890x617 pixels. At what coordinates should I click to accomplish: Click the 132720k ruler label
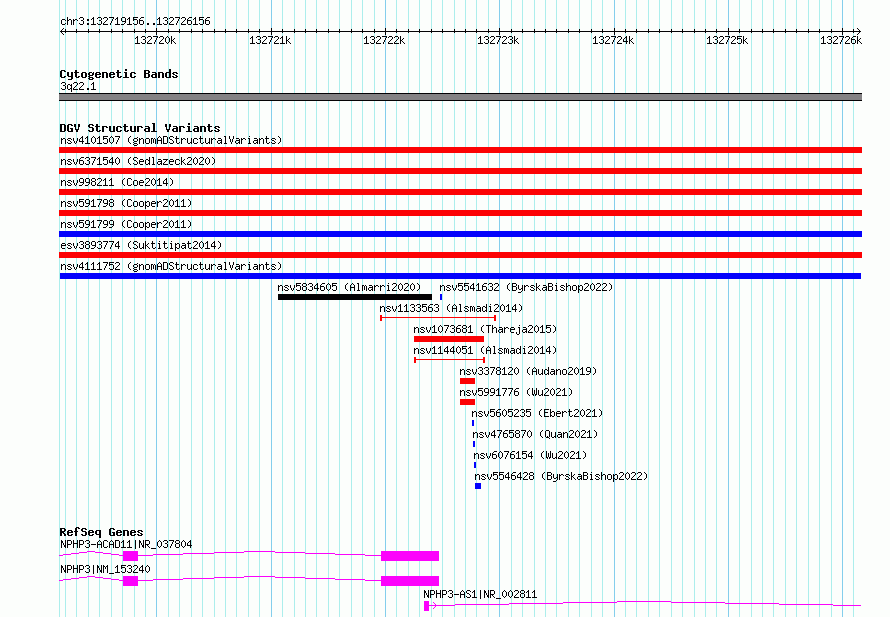click(155, 40)
